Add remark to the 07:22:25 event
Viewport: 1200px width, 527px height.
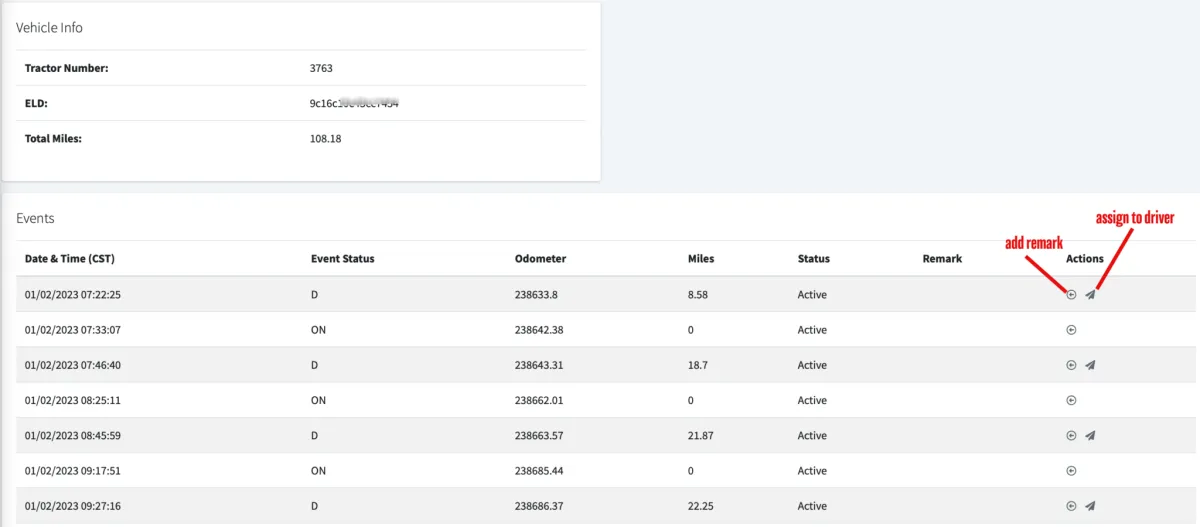click(x=1071, y=295)
